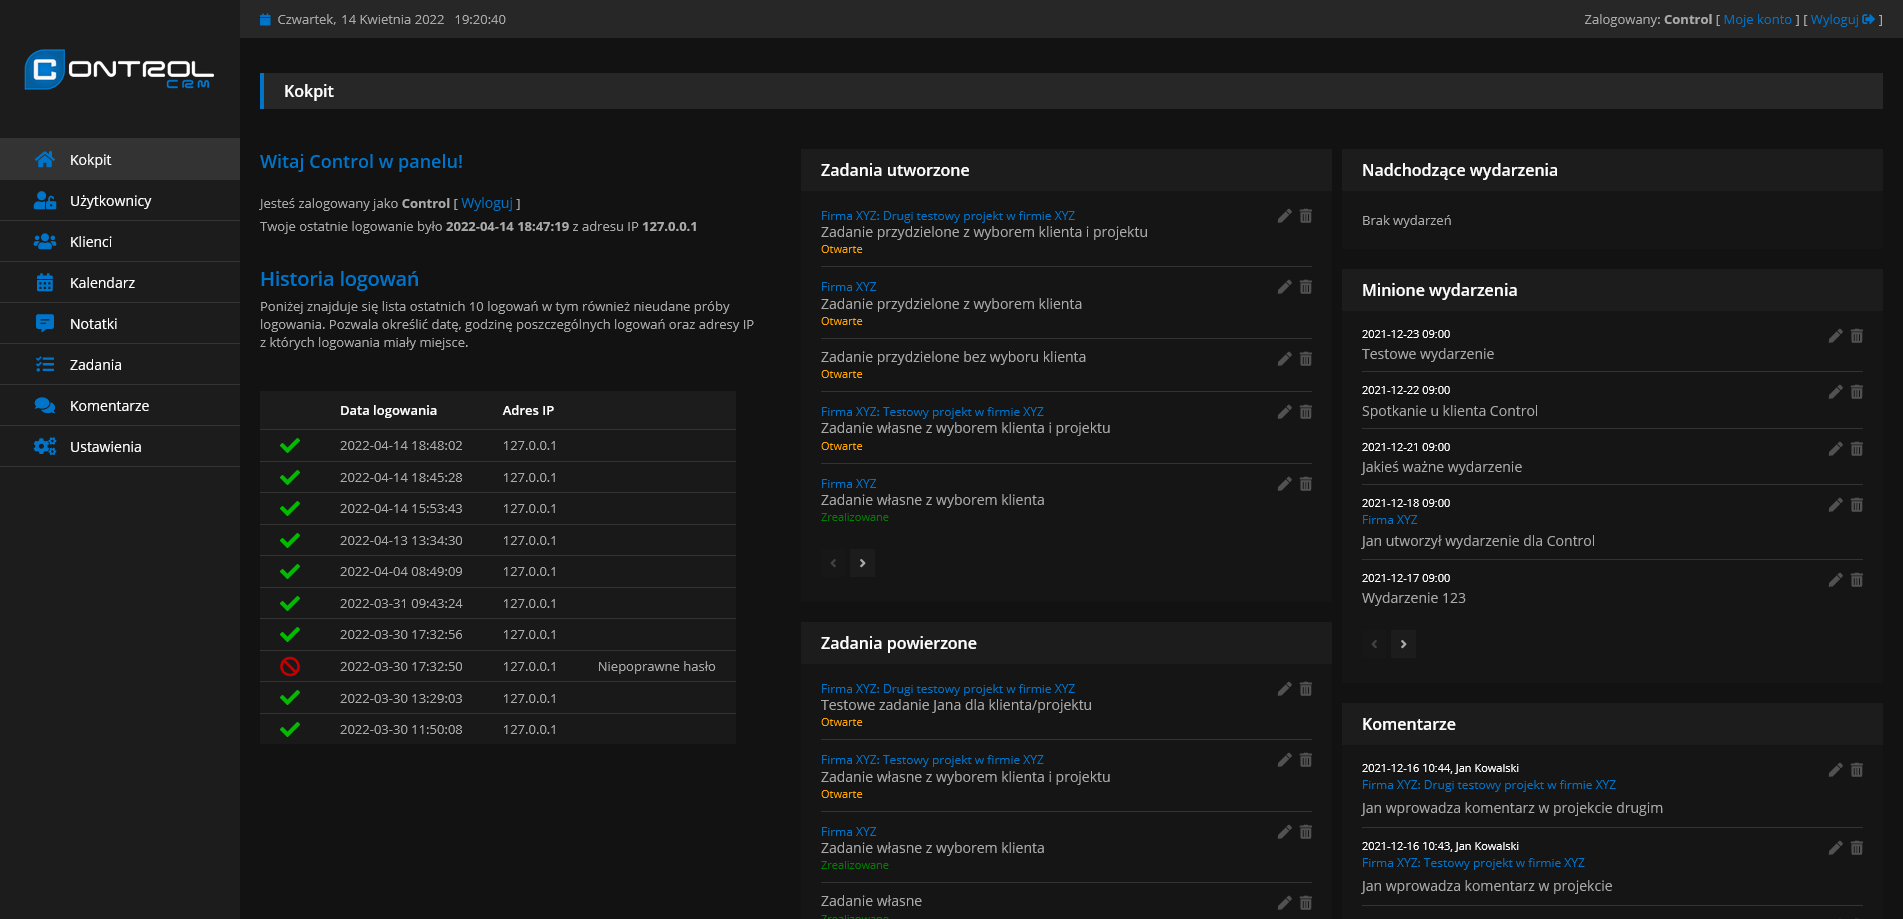Open 'Firma XYZ: Testowy projekt' link in Zadania utworzone

pos(932,412)
